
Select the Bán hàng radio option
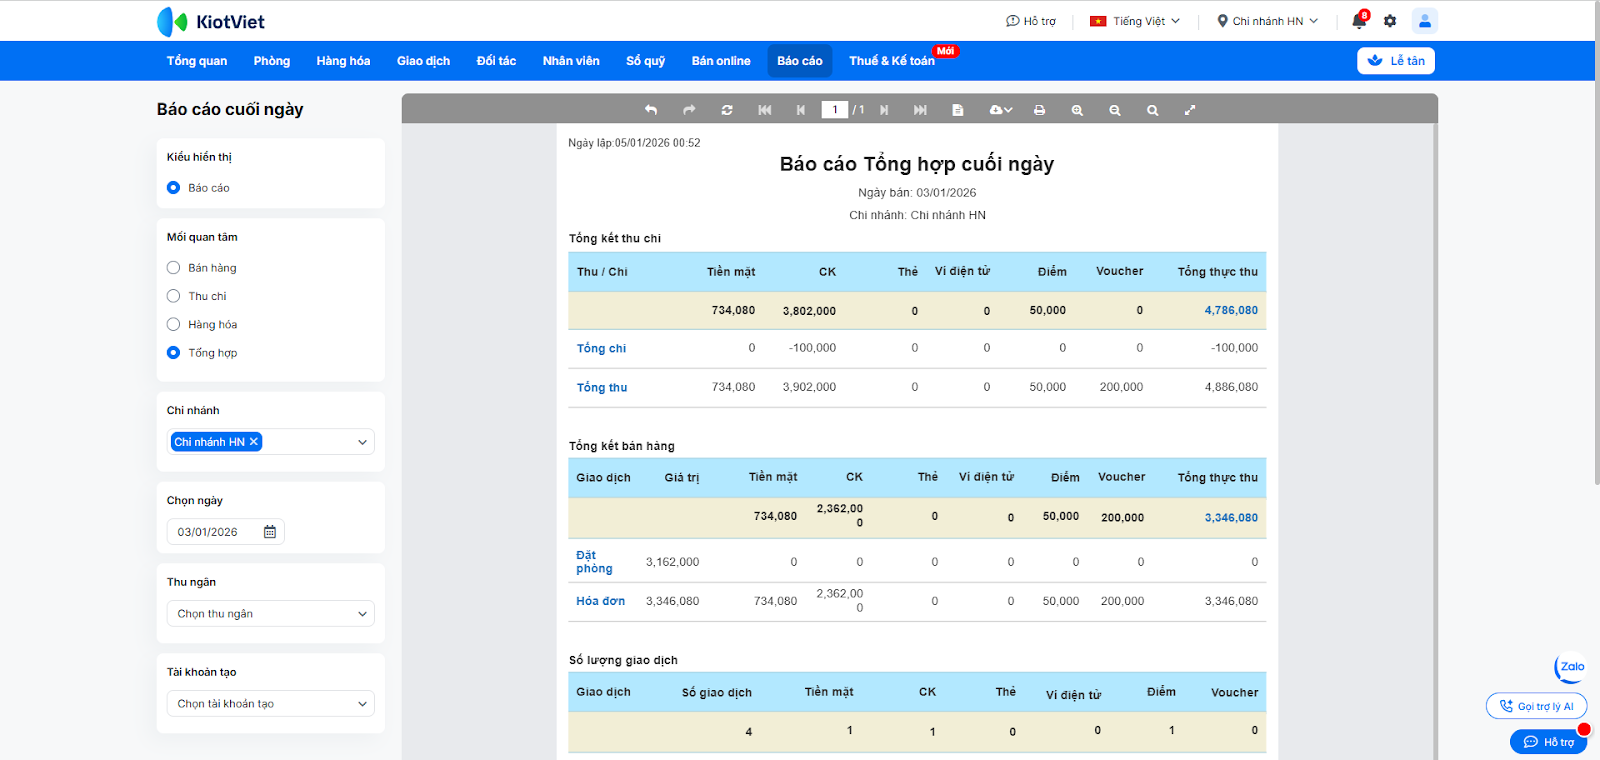tap(174, 268)
